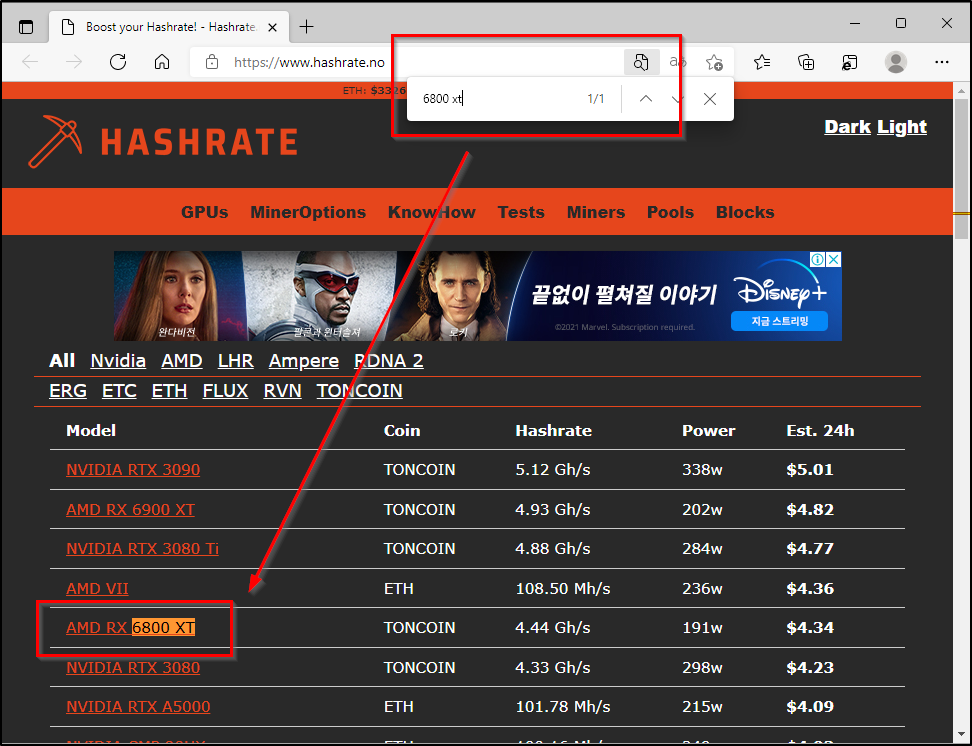Open the browser profile avatar
The width and height of the screenshot is (972, 746).
pos(895,62)
